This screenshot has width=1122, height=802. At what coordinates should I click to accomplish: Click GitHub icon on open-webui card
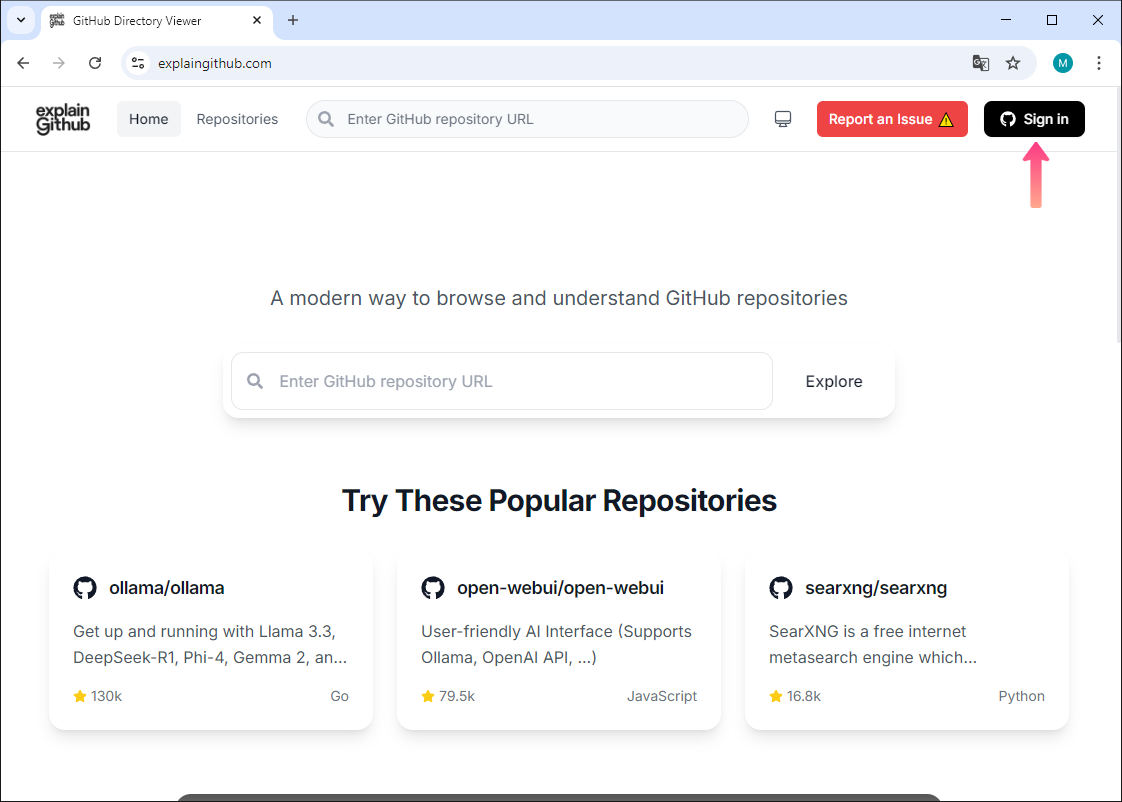[433, 588]
